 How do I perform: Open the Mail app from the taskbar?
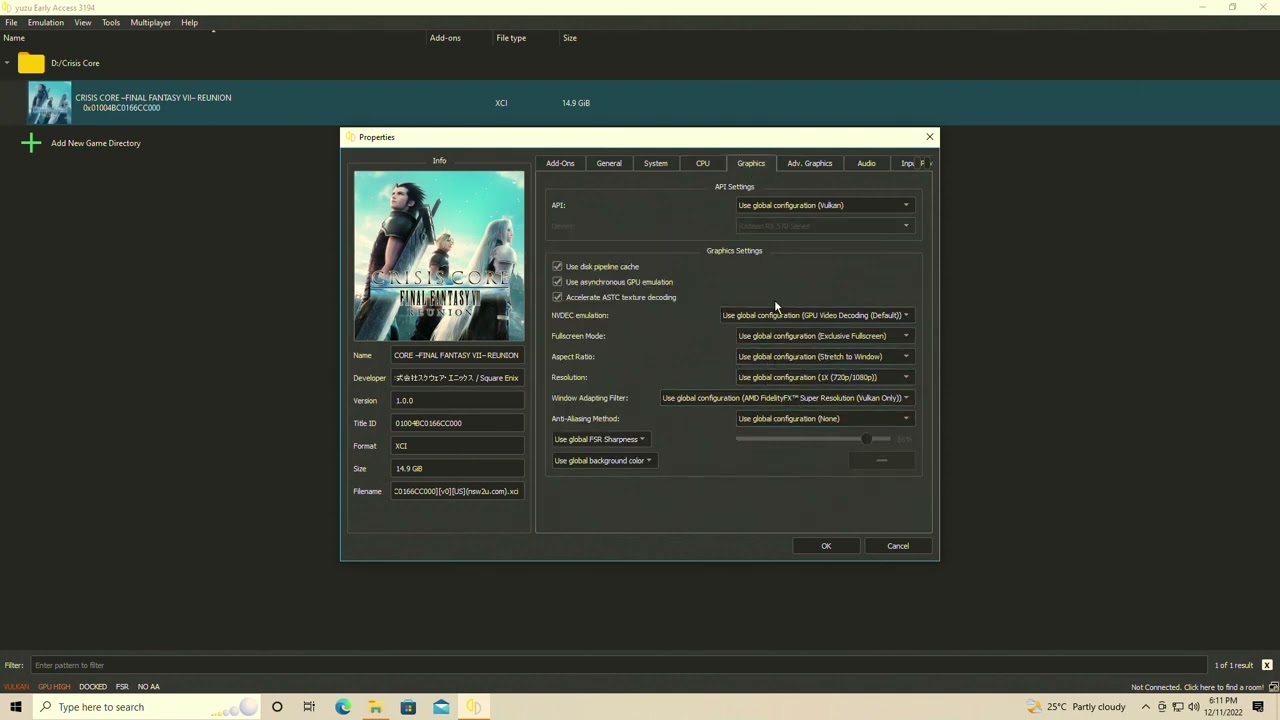441,707
